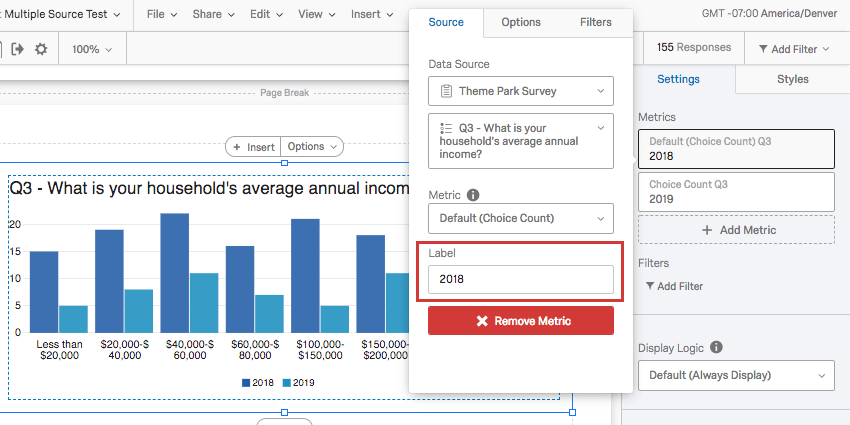Image resolution: width=850 pixels, height=425 pixels.
Task: Click the Label input field containing 2018
Action: click(x=521, y=280)
